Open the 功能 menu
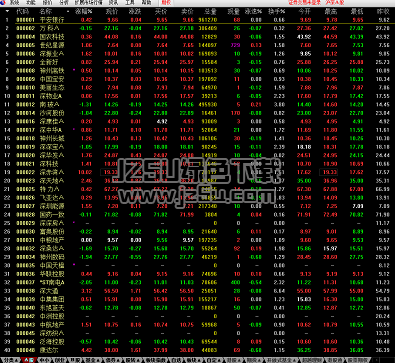 [x=31, y=2]
